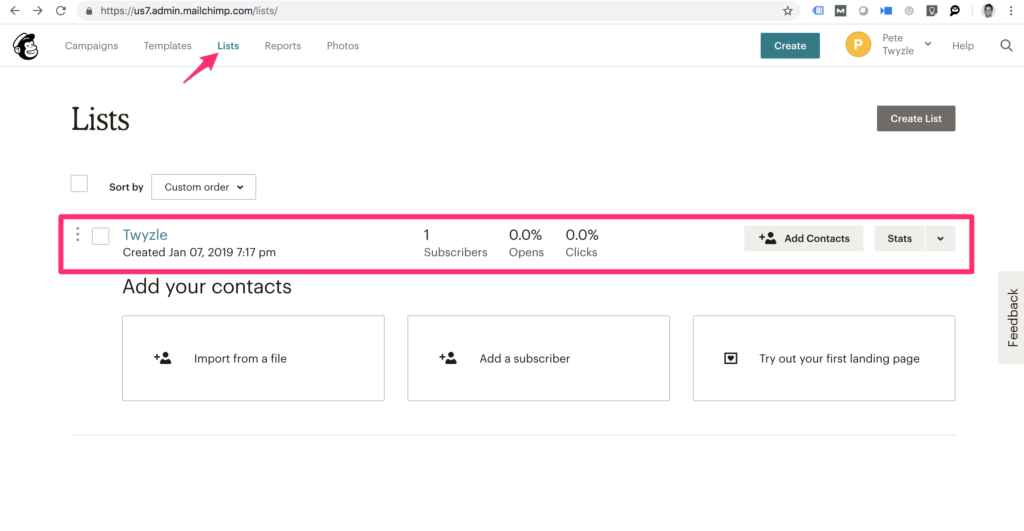The height and width of the screenshot is (531, 1024).
Task: Click the browser reload icon
Action: (61, 11)
